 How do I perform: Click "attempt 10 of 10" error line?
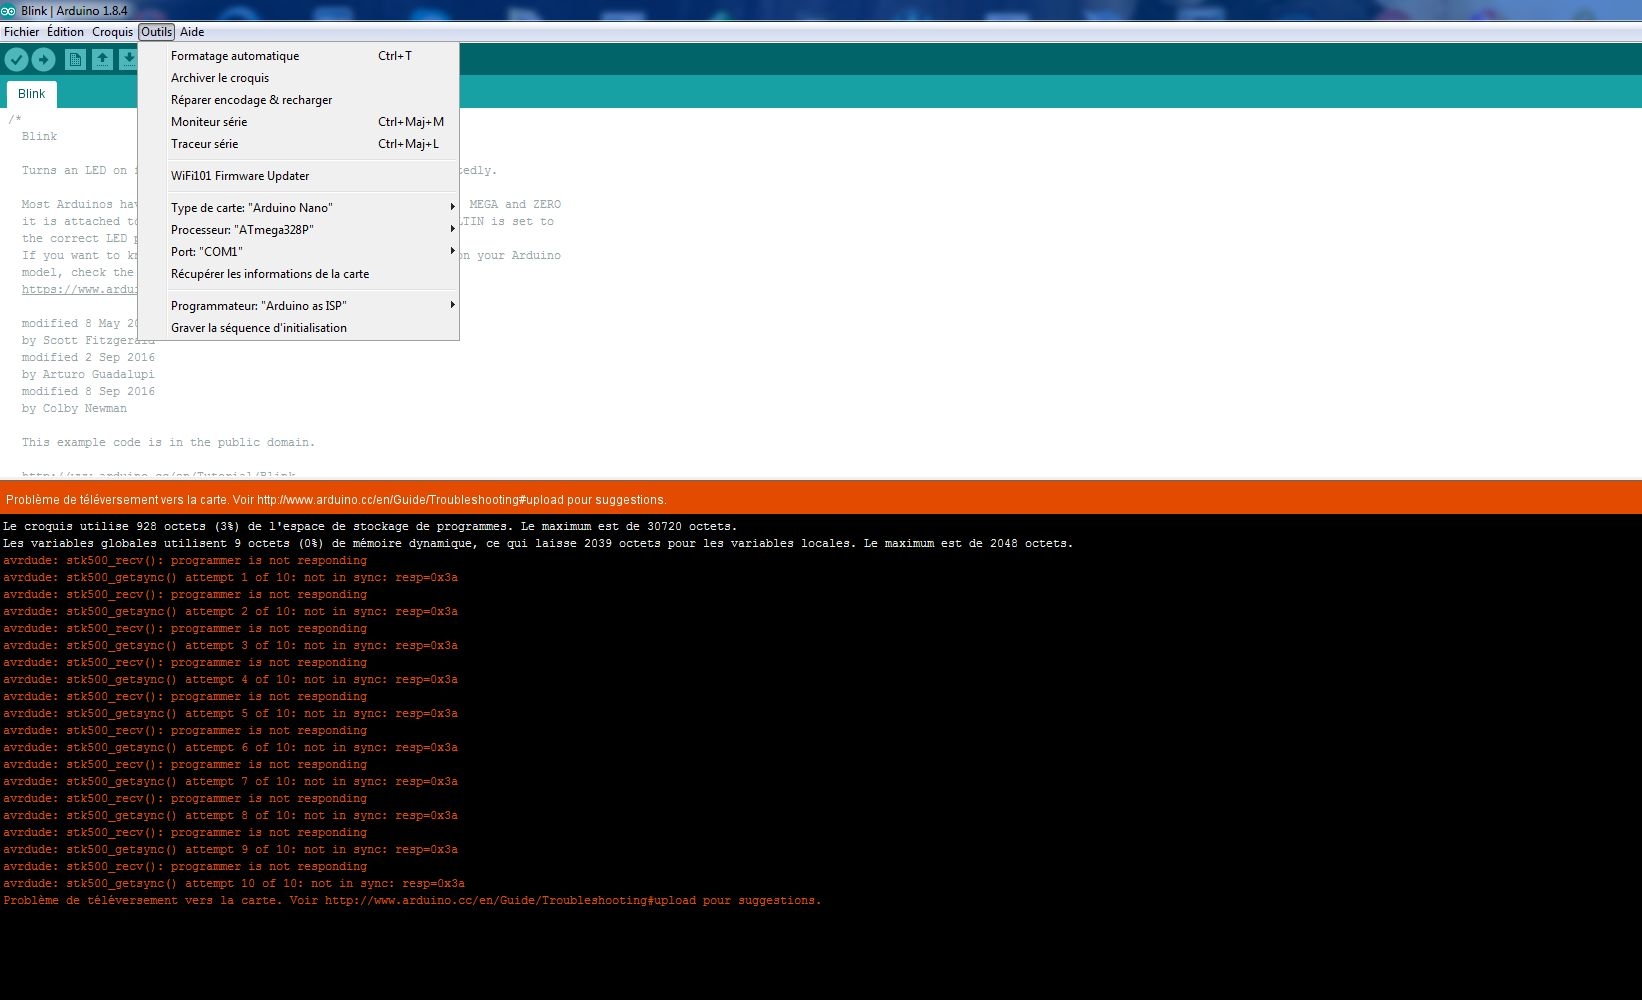pyautogui.click(x=234, y=883)
